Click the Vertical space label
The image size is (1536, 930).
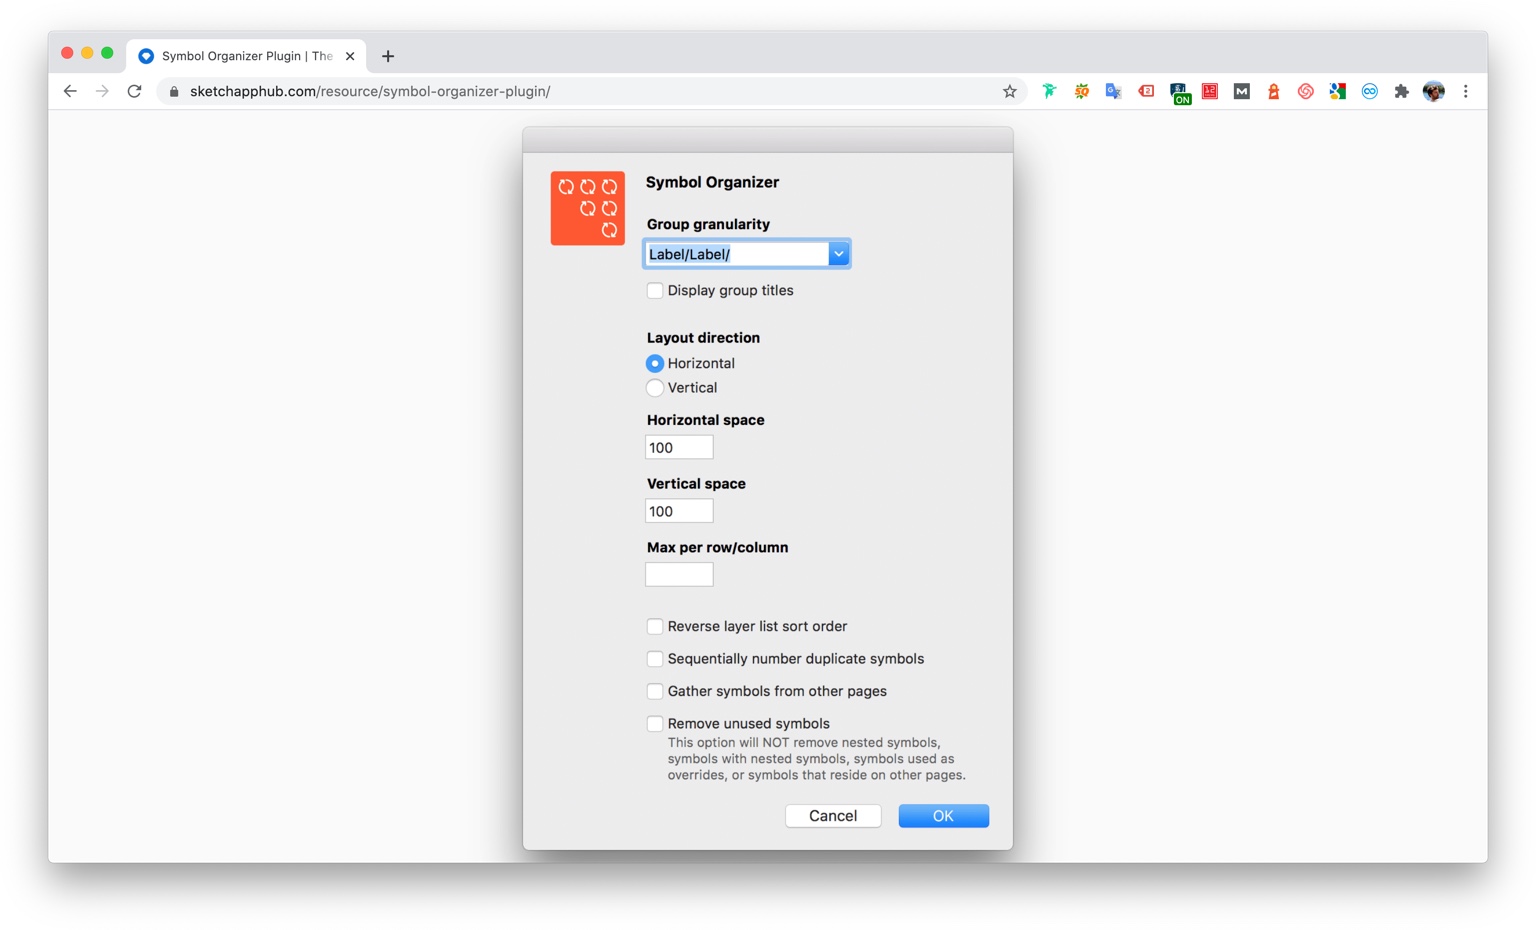coord(696,484)
